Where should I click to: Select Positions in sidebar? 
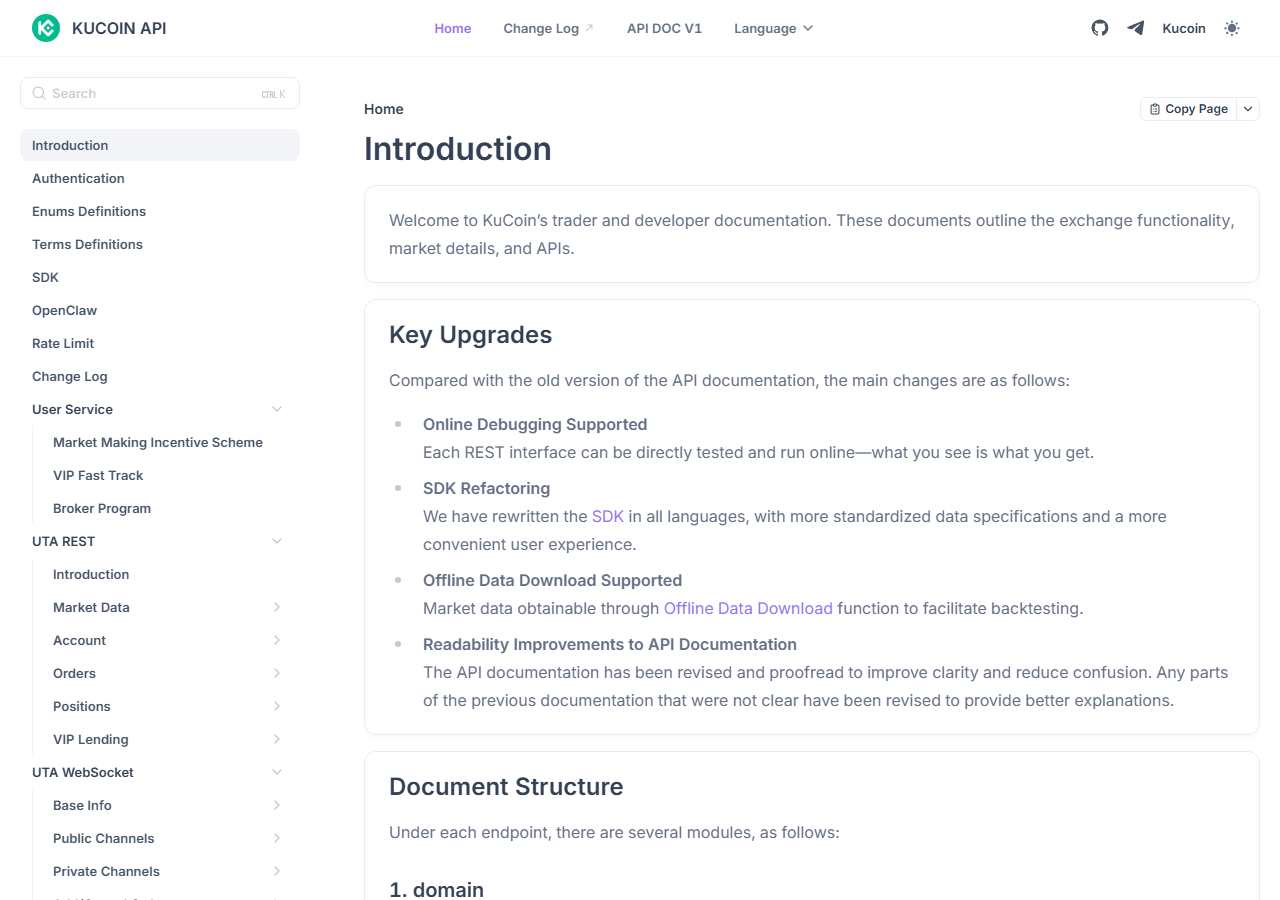pos(82,706)
